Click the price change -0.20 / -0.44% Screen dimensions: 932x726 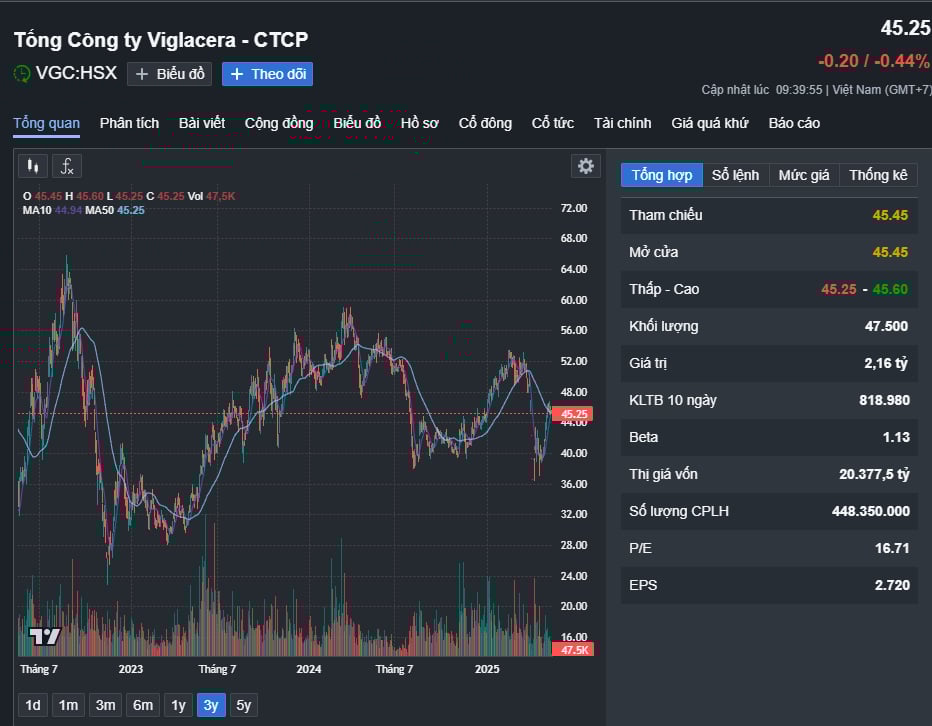pyautogui.click(x=873, y=61)
